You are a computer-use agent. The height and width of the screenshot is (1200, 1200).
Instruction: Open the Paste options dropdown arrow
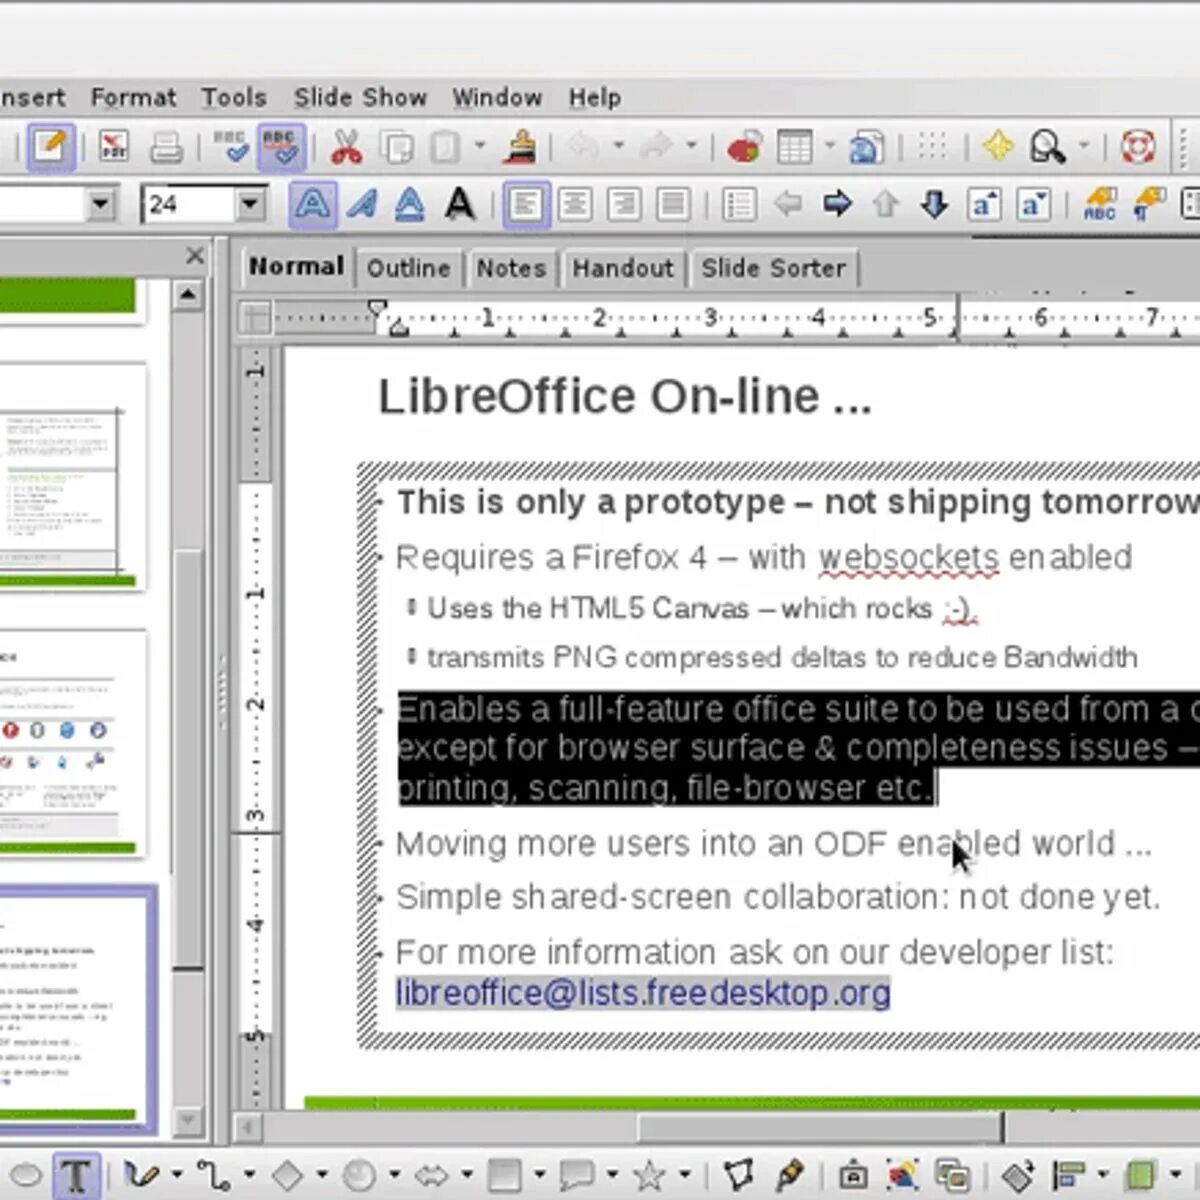pyautogui.click(x=480, y=146)
